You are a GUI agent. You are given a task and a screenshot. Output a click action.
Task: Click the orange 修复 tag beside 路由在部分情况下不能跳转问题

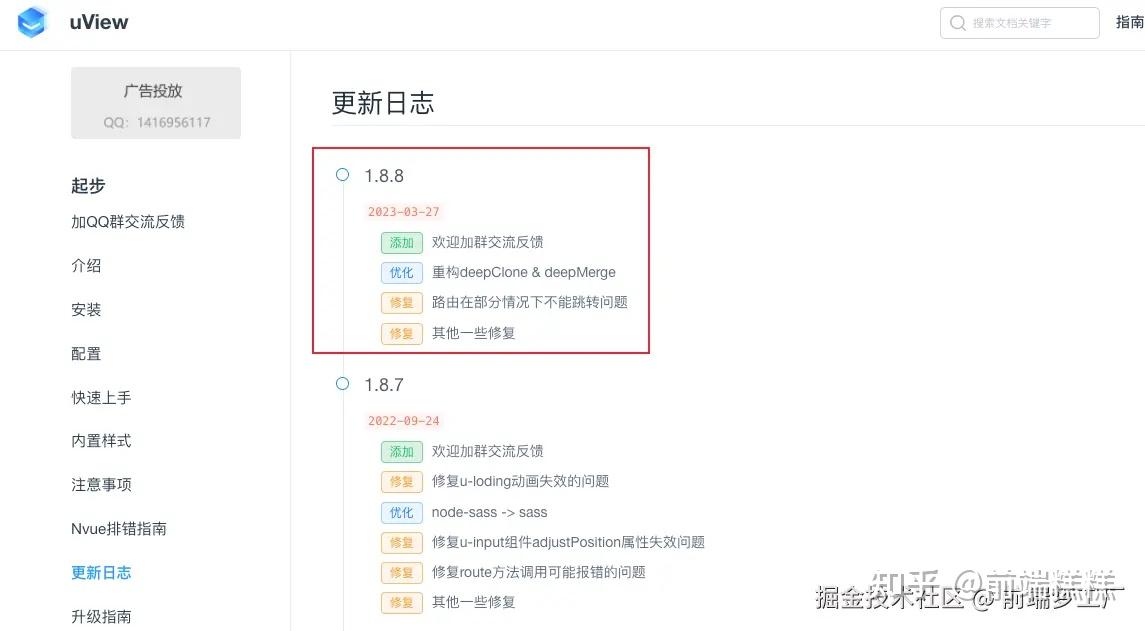tap(401, 302)
